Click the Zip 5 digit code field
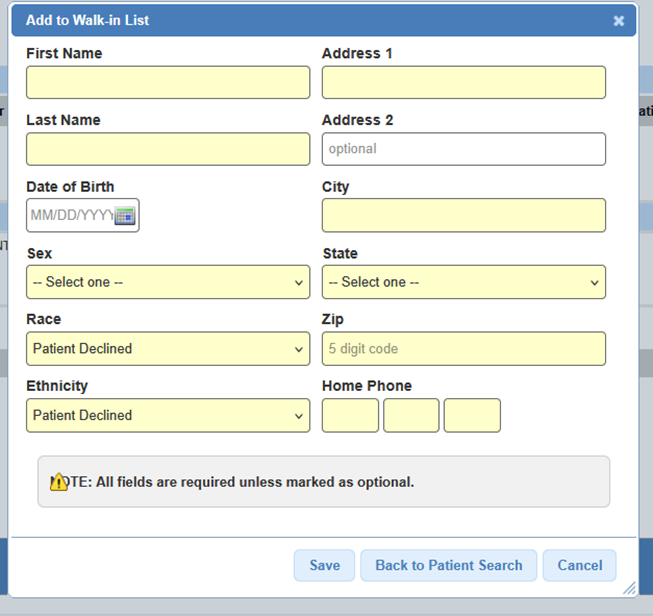653x616 pixels. (x=463, y=349)
